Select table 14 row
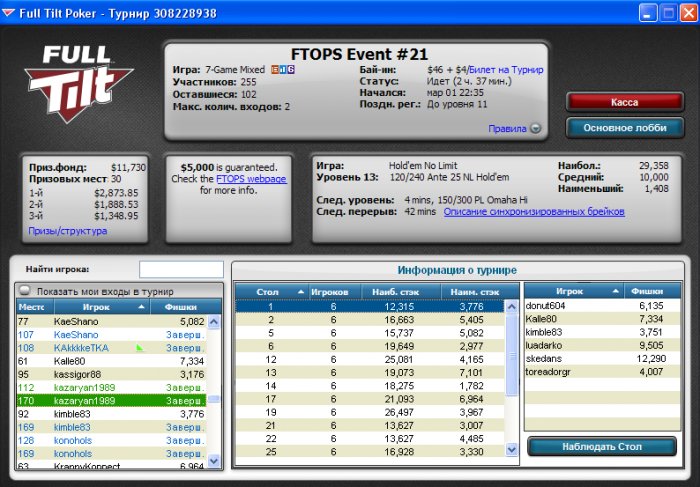The height and width of the screenshot is (487, 700). pyautogui.click(x=370, y=386)
